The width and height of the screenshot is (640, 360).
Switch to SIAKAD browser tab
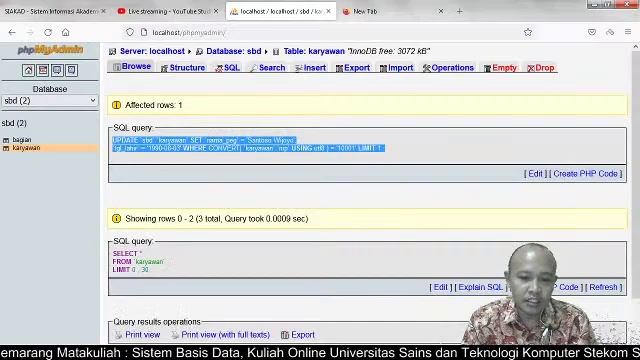[x=51, y=11]
